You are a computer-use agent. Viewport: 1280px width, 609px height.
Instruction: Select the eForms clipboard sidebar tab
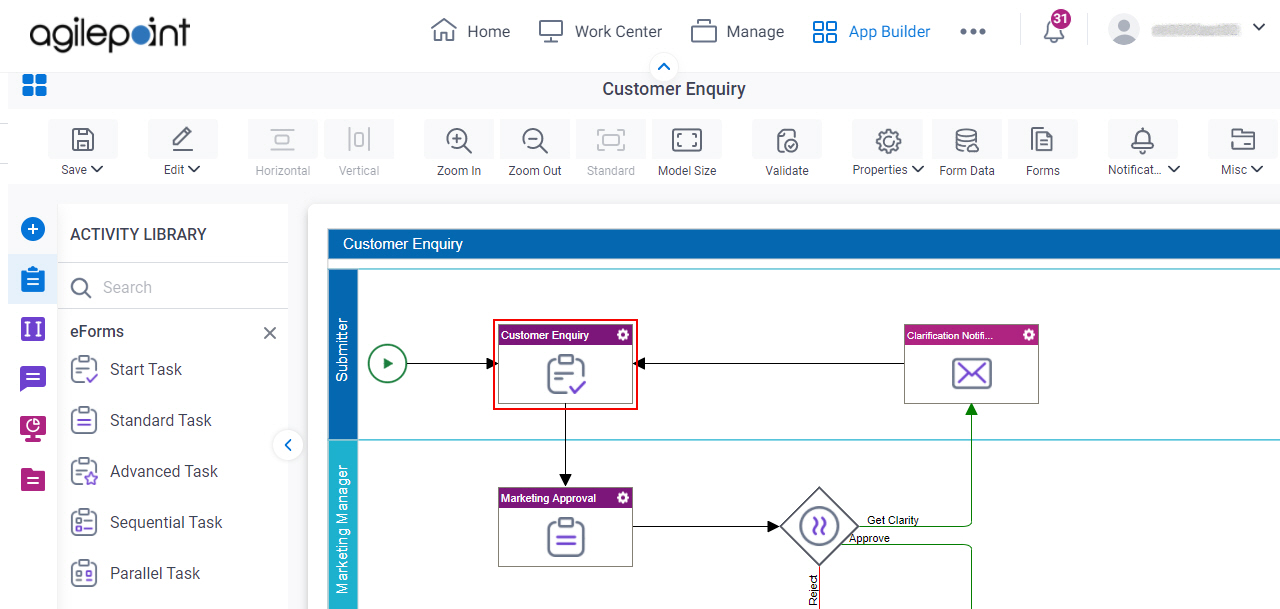tap(33, 279)
